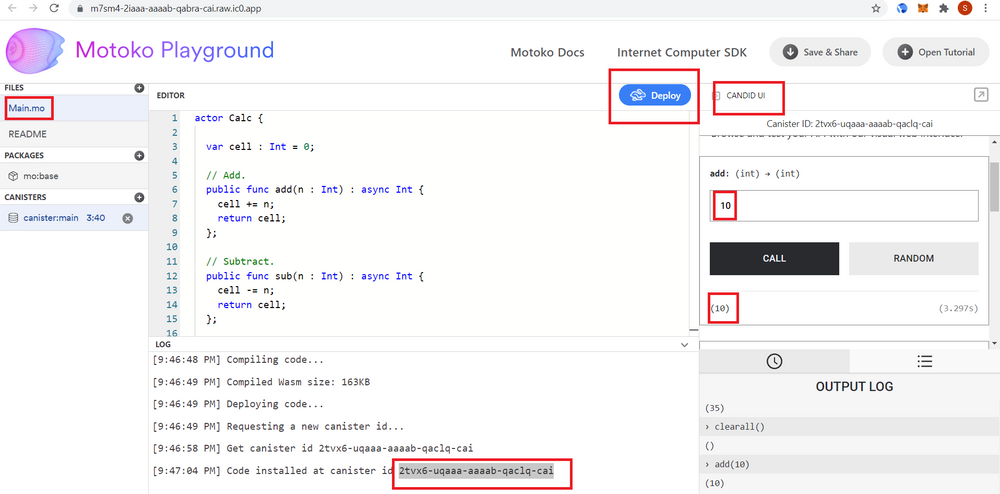This screenshot has height=494, width=1000.
Task: Open the Motoko Docs link
Action: [x=547, y=52]
